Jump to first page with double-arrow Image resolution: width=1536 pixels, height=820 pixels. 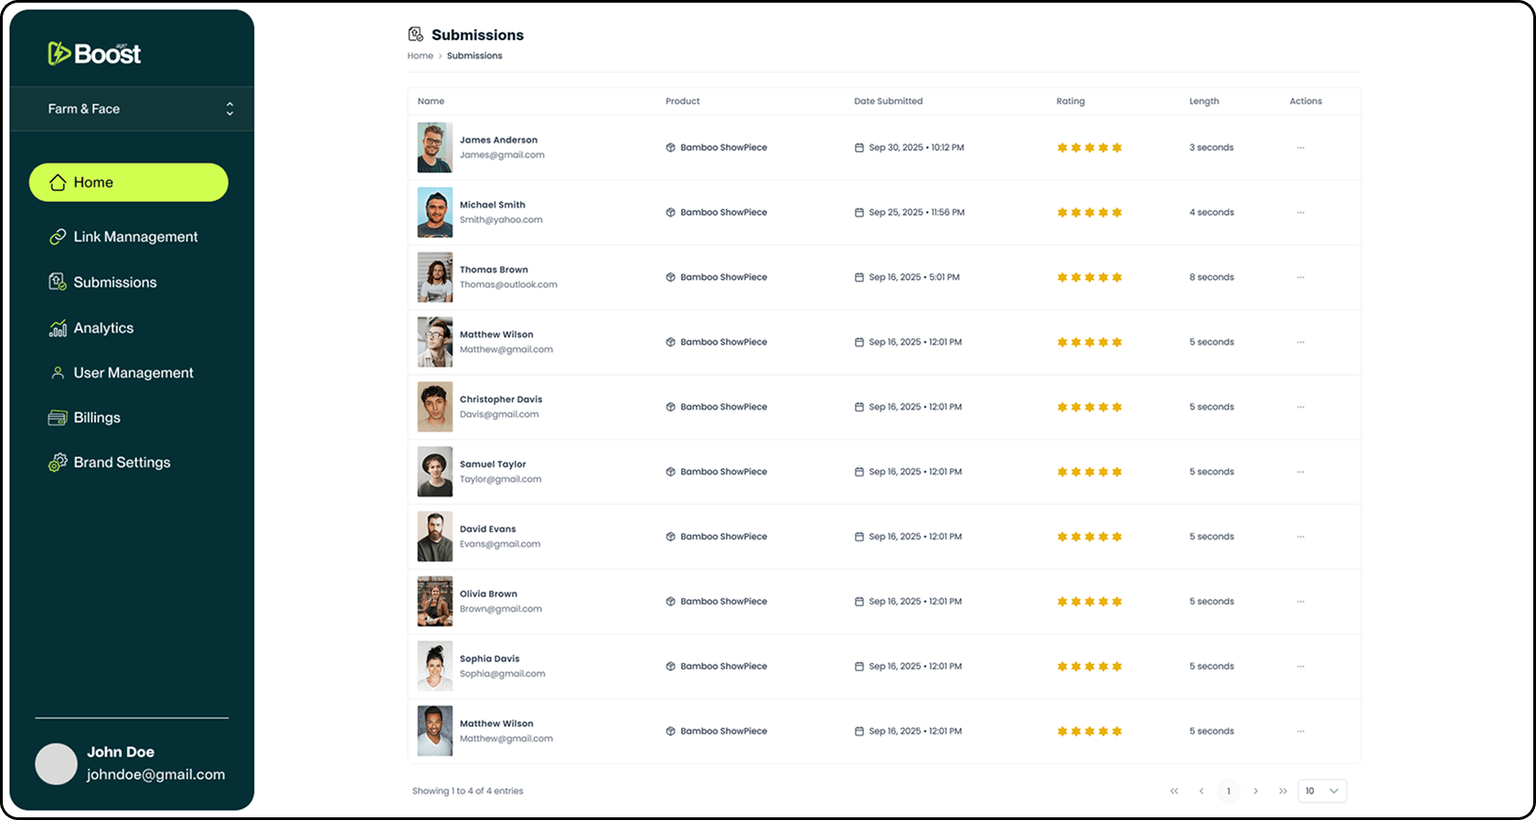1174,791
